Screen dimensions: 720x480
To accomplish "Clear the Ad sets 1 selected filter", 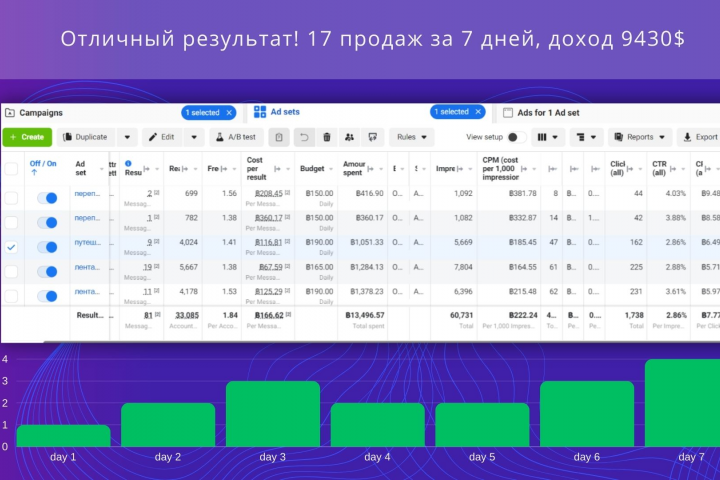I will [x=478, y=112].
